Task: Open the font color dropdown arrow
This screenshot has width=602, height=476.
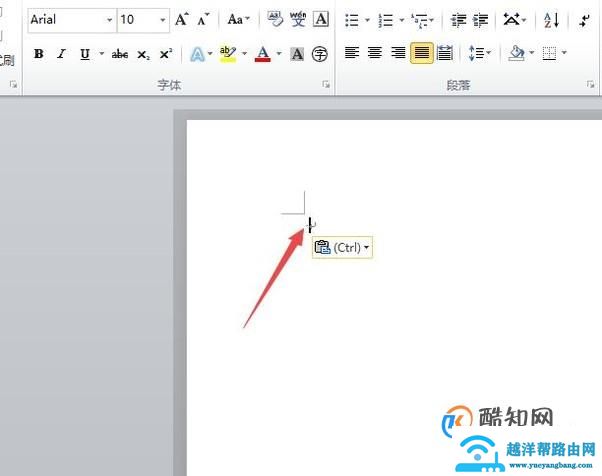Action: coord(279,53)
